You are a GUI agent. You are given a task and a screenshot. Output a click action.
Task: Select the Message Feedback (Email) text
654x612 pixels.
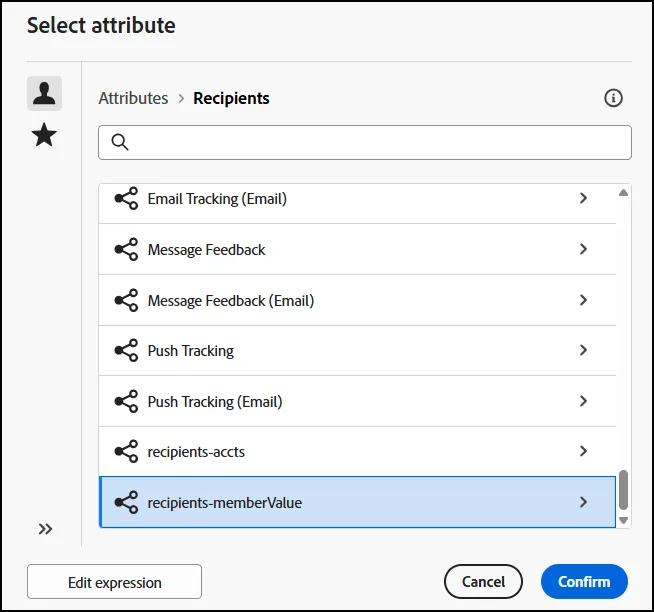click(231, 301)
